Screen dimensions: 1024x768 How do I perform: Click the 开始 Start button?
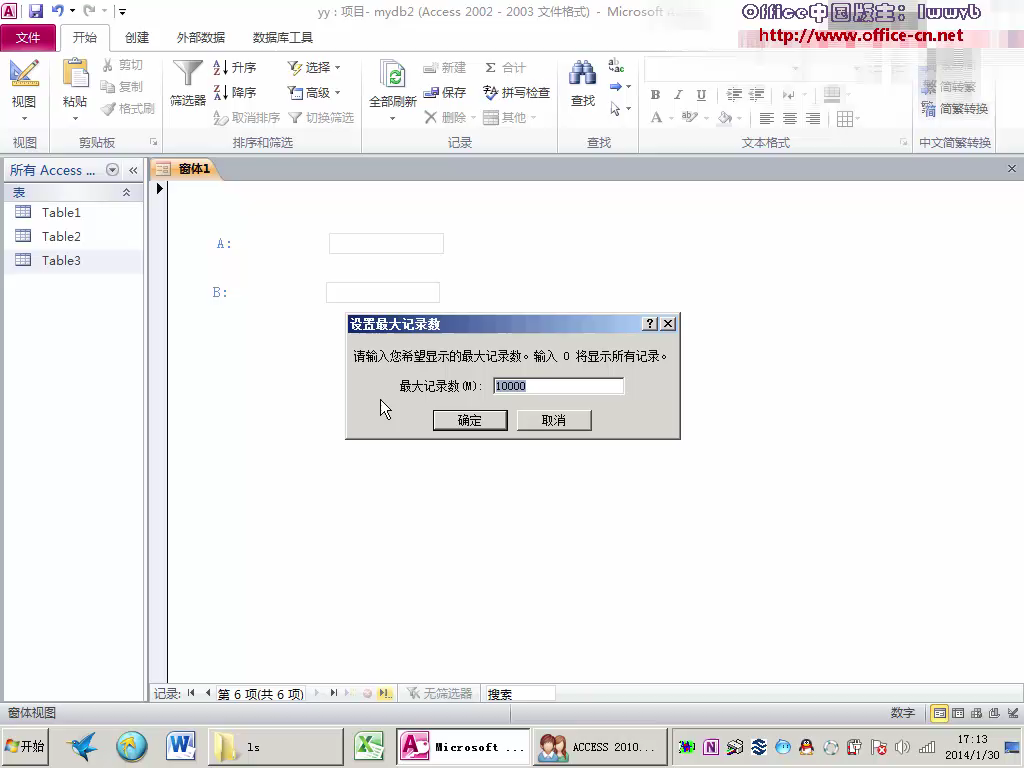click(x=25, y=746)
